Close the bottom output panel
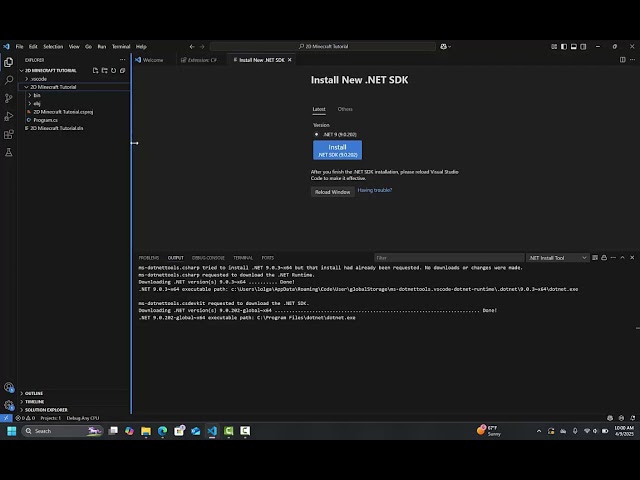 point(632,258)
